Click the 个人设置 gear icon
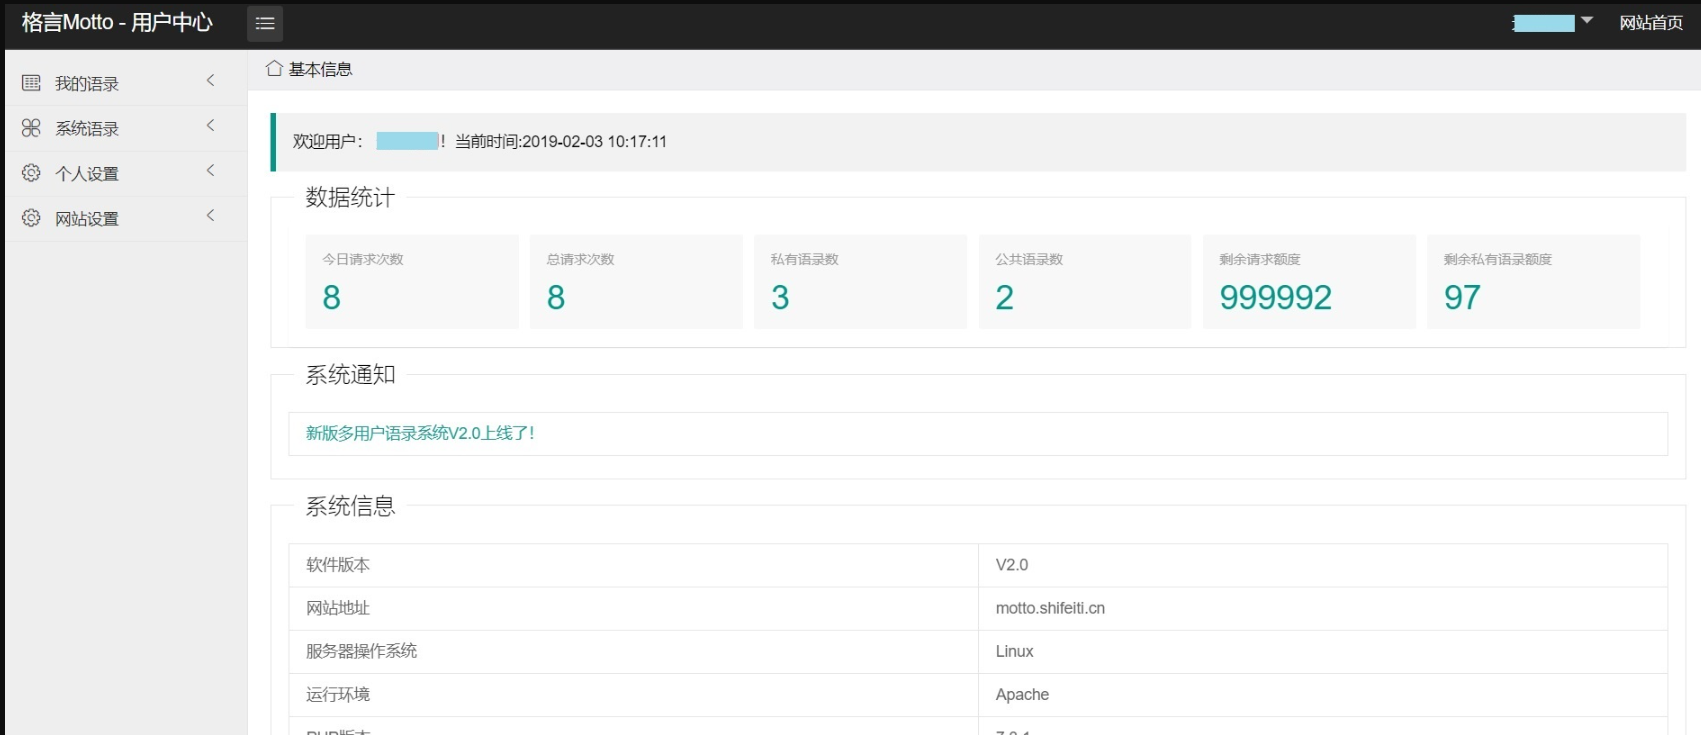The height and width of the screenshot is (735, 1701). [31, 173]
